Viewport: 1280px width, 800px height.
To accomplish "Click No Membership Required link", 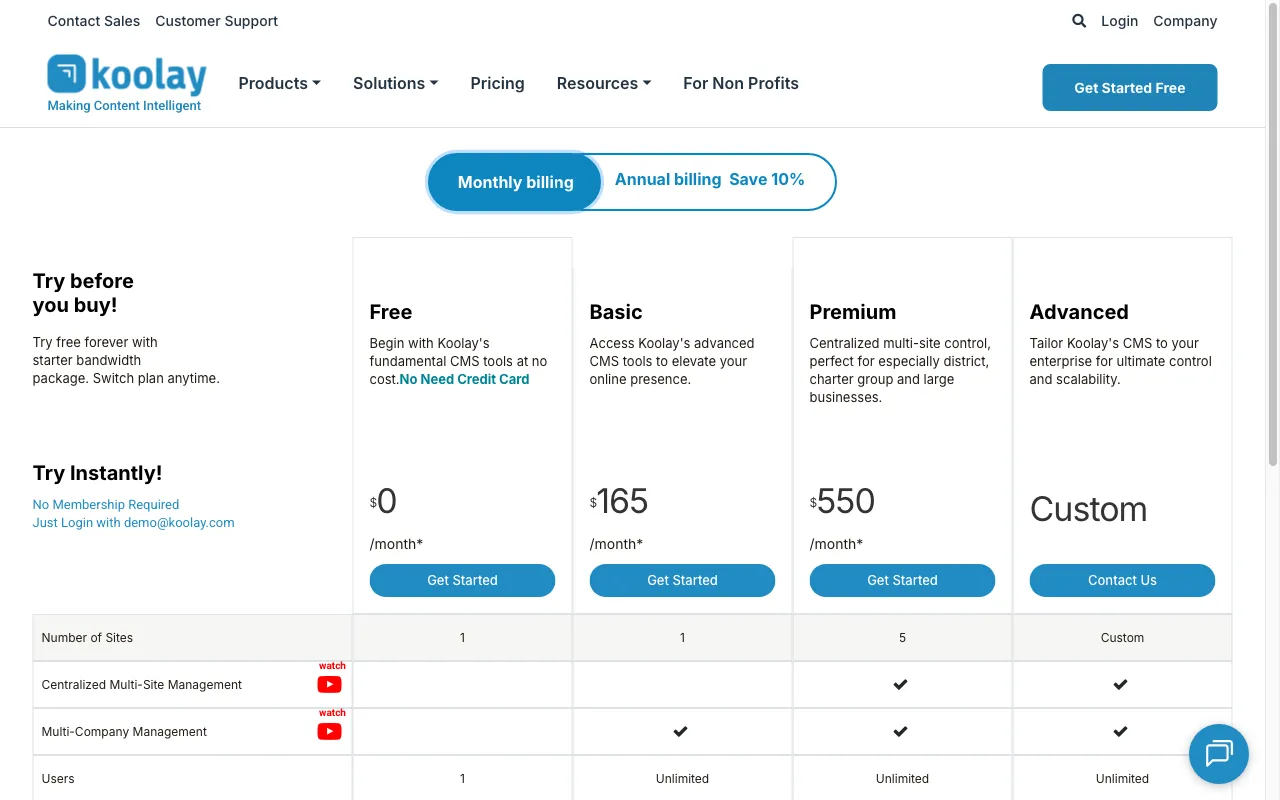I will pyautogui.click(x=106, y=505).
